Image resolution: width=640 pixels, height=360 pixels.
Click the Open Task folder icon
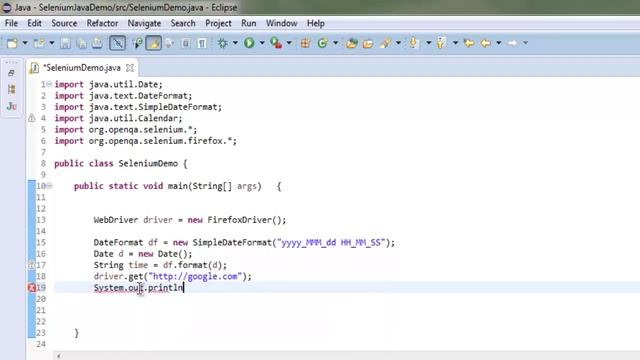(x=368, y=43)
